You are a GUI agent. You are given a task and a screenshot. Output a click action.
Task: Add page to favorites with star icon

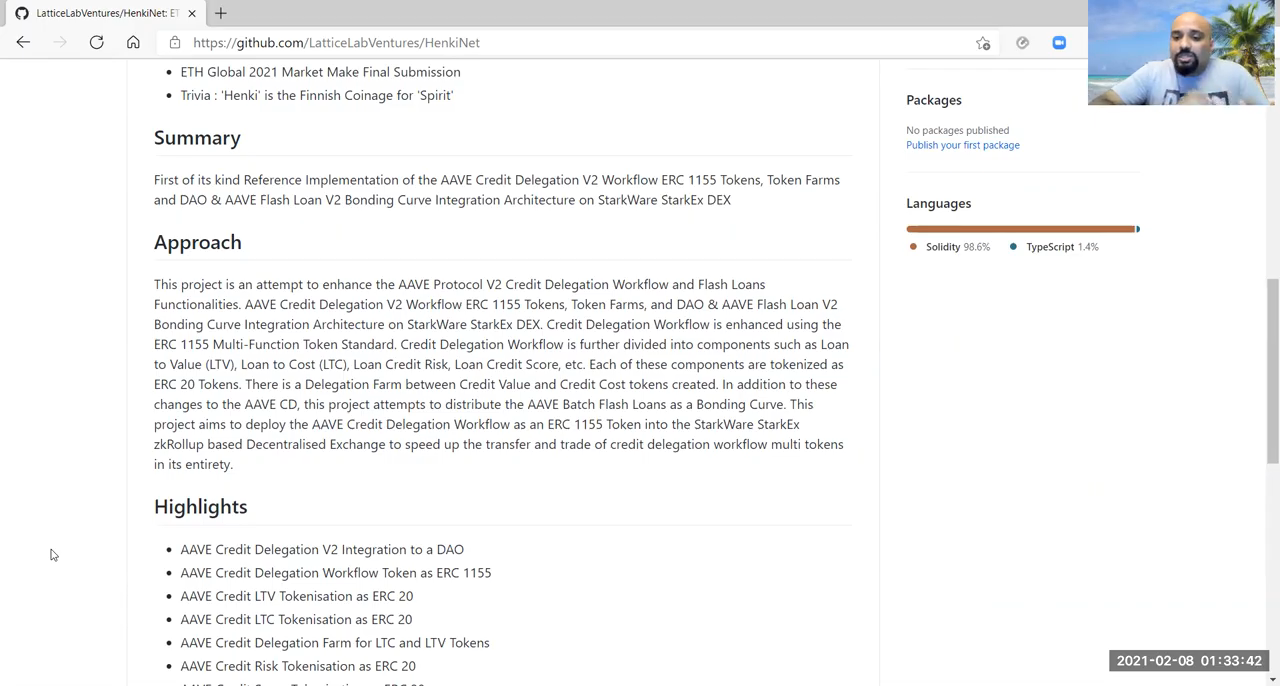click(x=983, y=43)
